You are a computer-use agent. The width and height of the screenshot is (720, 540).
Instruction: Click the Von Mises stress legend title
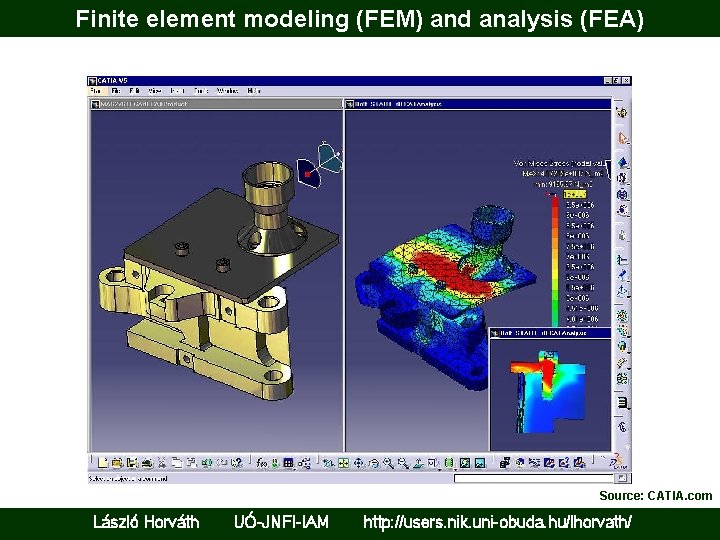coord(559,163)
